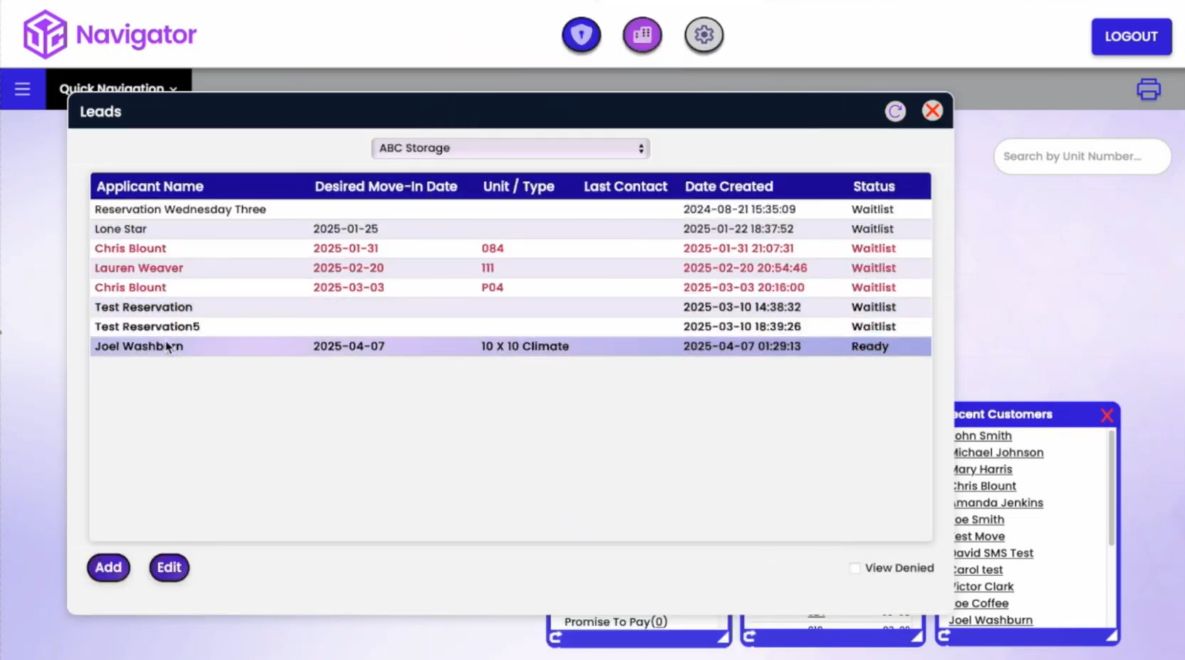Expand the Quick Navigation menu
The image size is (1185, 660).
(119, 88)
